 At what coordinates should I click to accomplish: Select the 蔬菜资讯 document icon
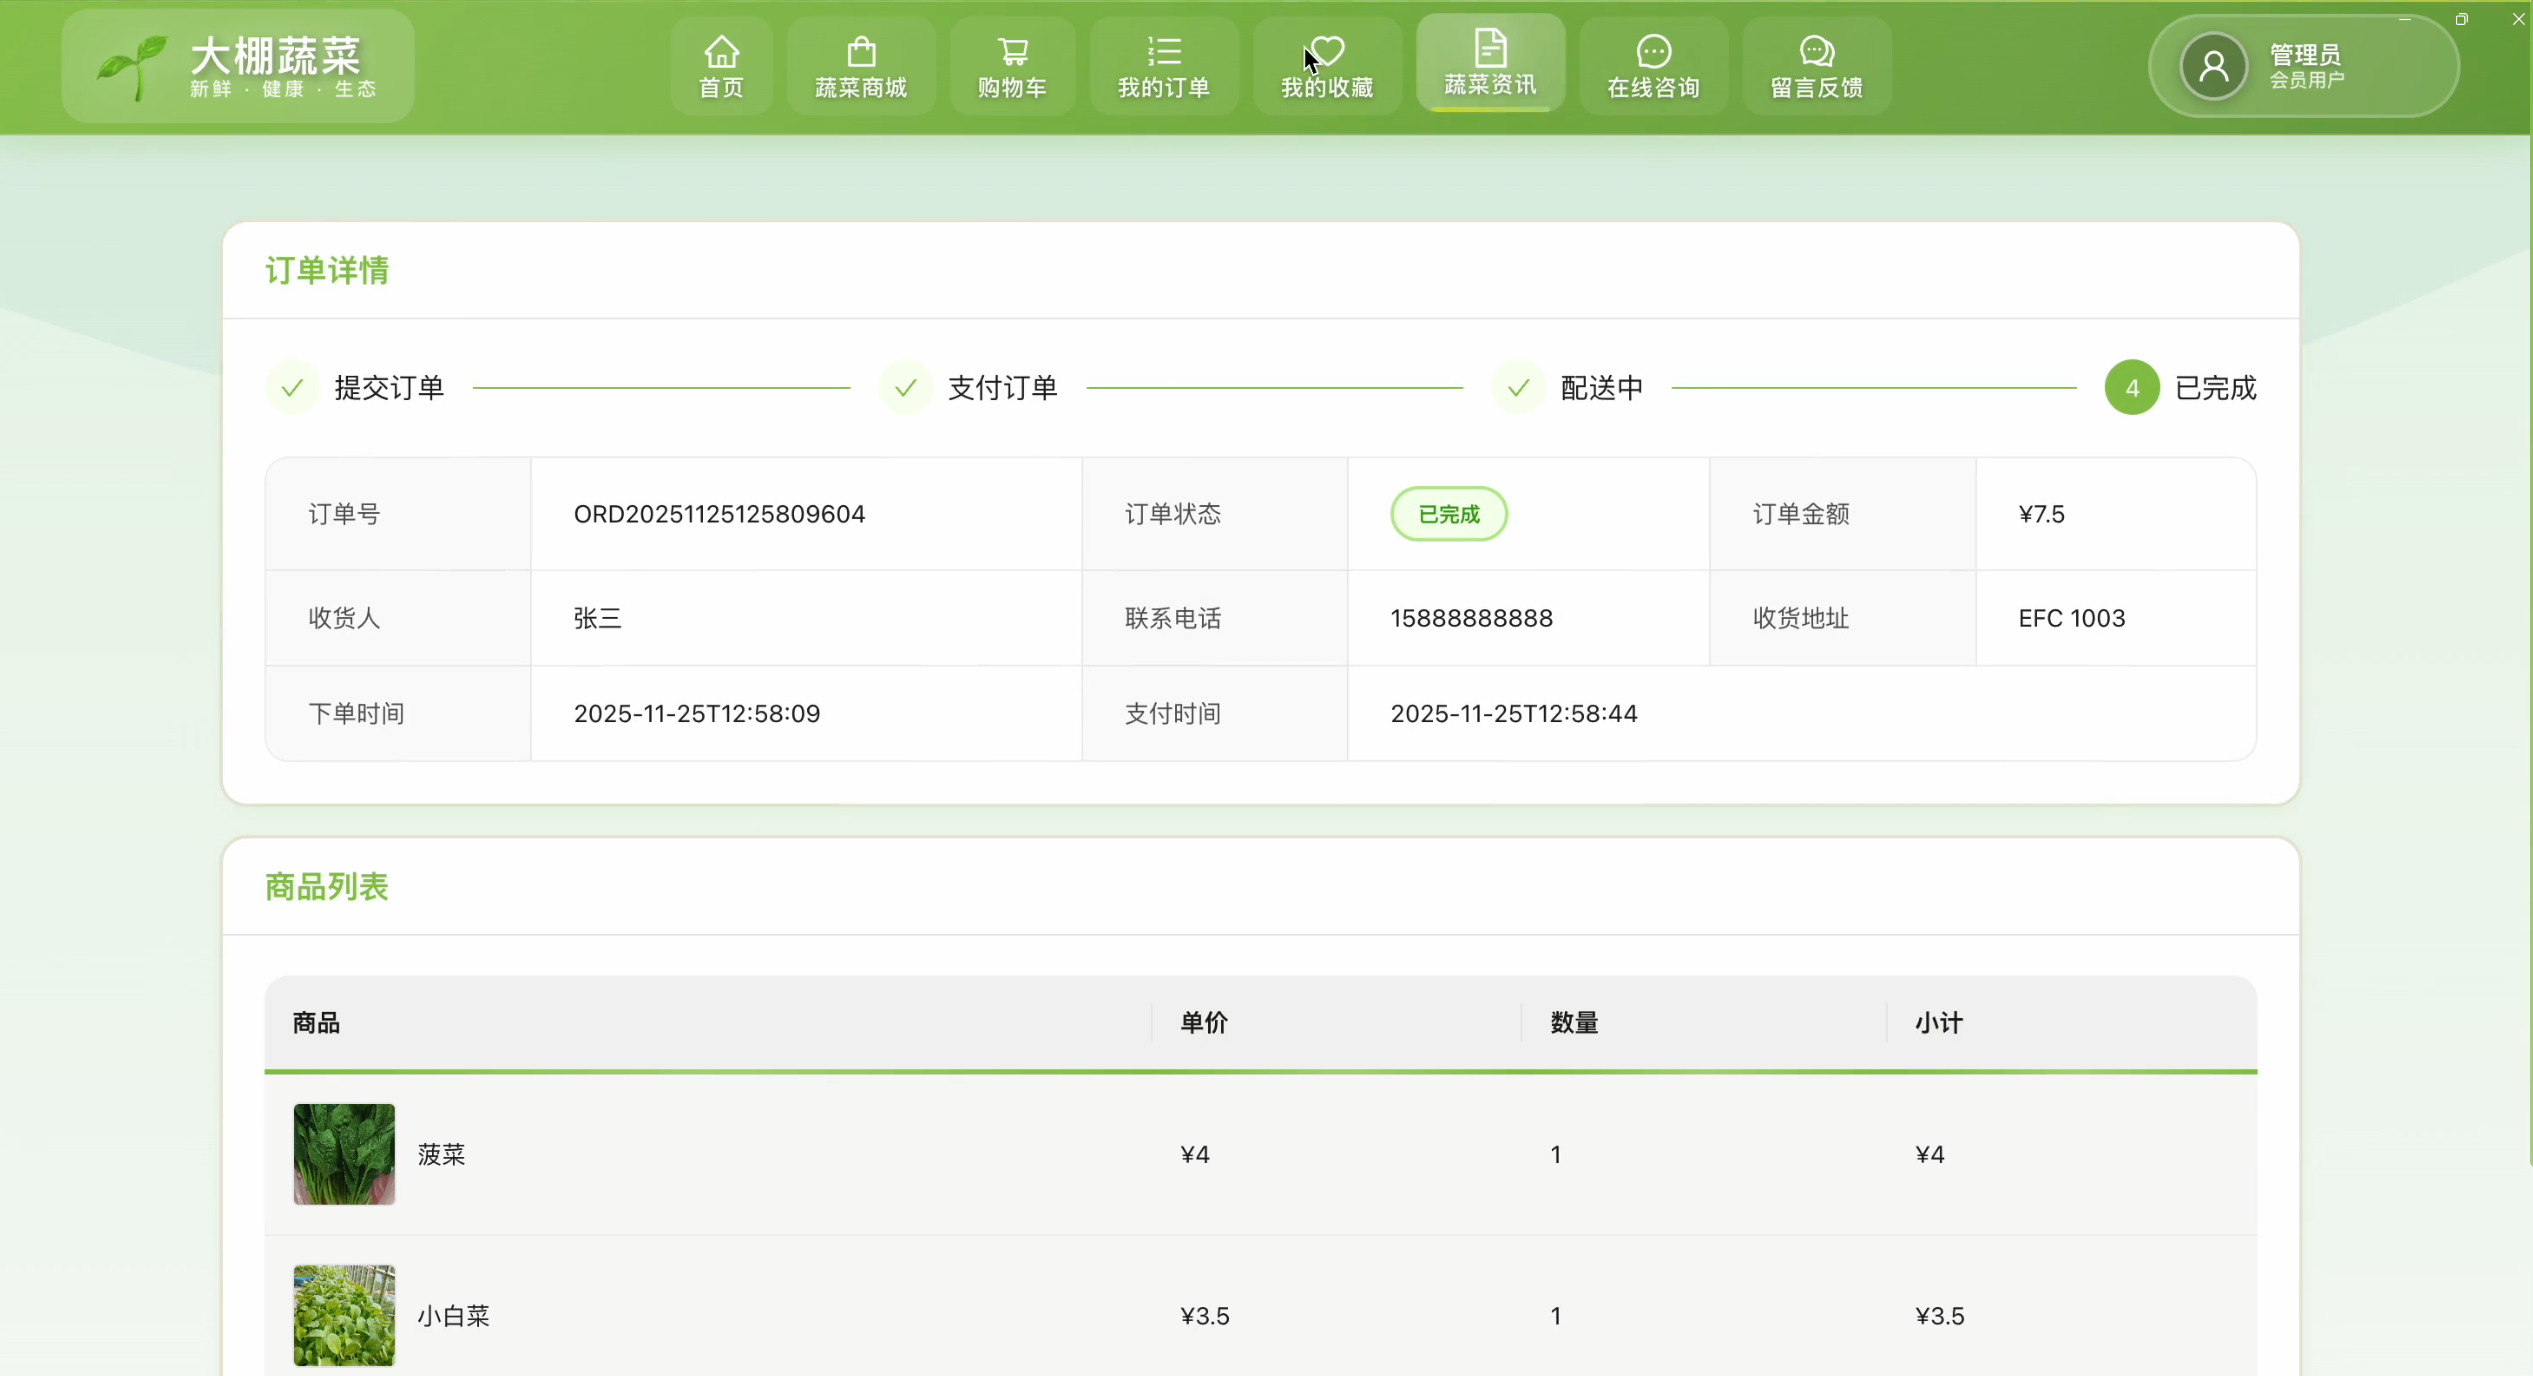click(x=1490, y=48)
